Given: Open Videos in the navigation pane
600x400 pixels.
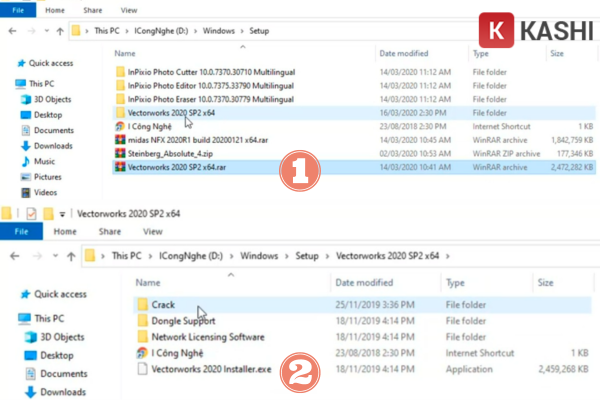Looking at the screenshot, I should point(47,192).
